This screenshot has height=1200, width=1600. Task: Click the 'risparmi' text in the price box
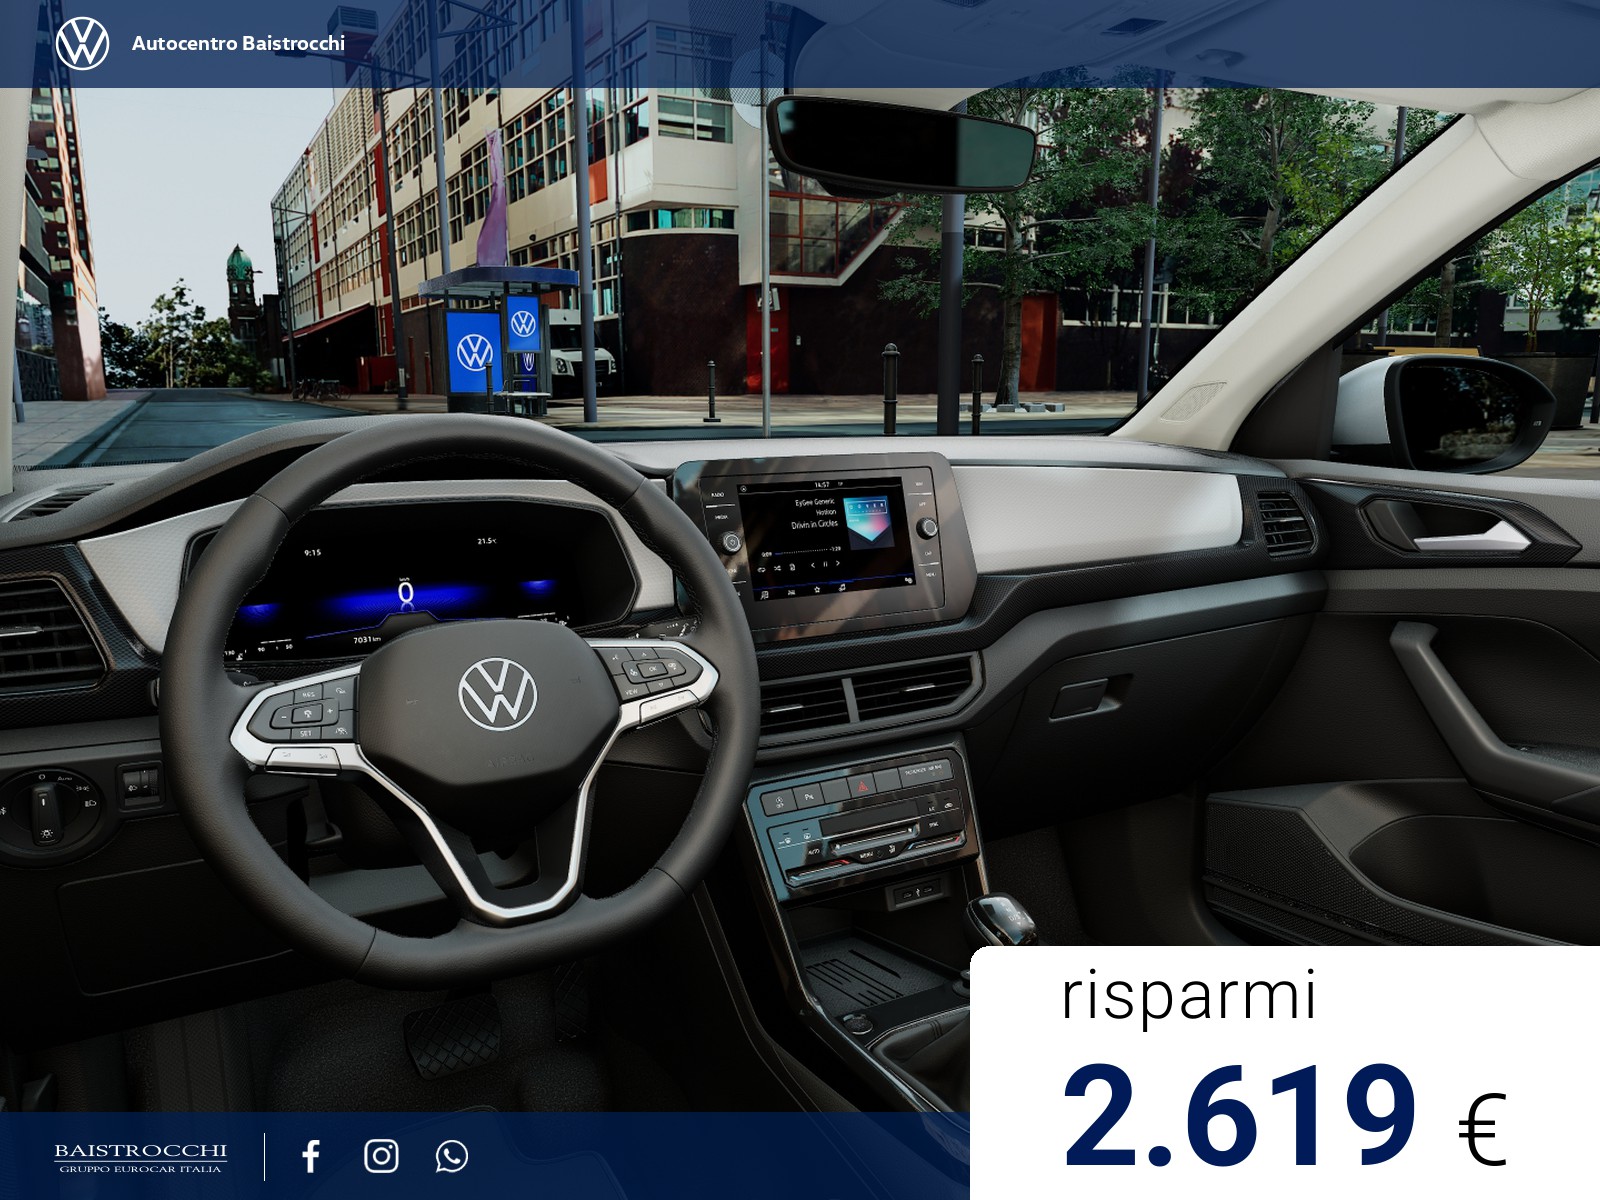click(1188, 994)
